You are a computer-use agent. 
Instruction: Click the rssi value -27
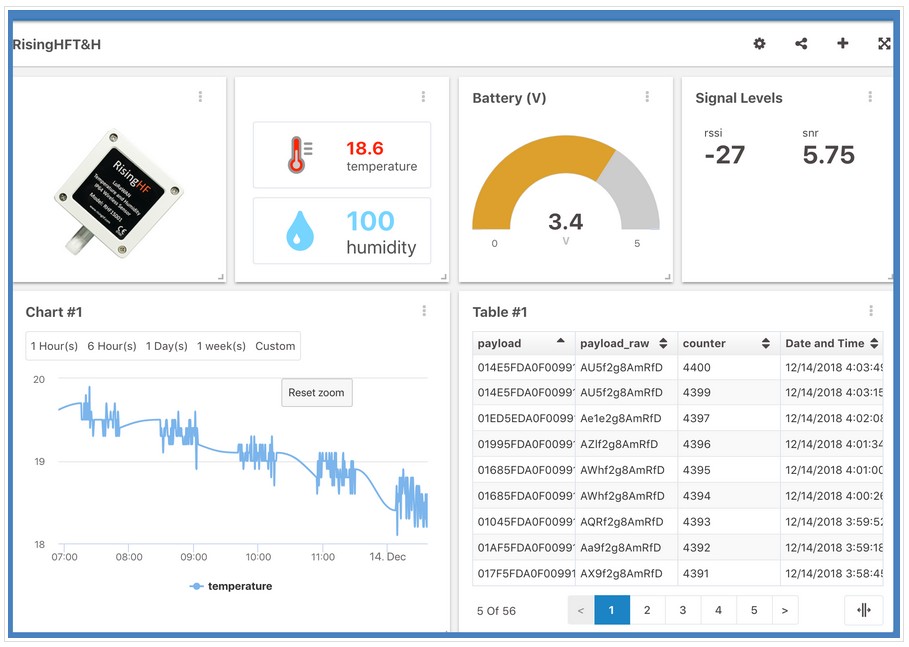coord(724,155)
